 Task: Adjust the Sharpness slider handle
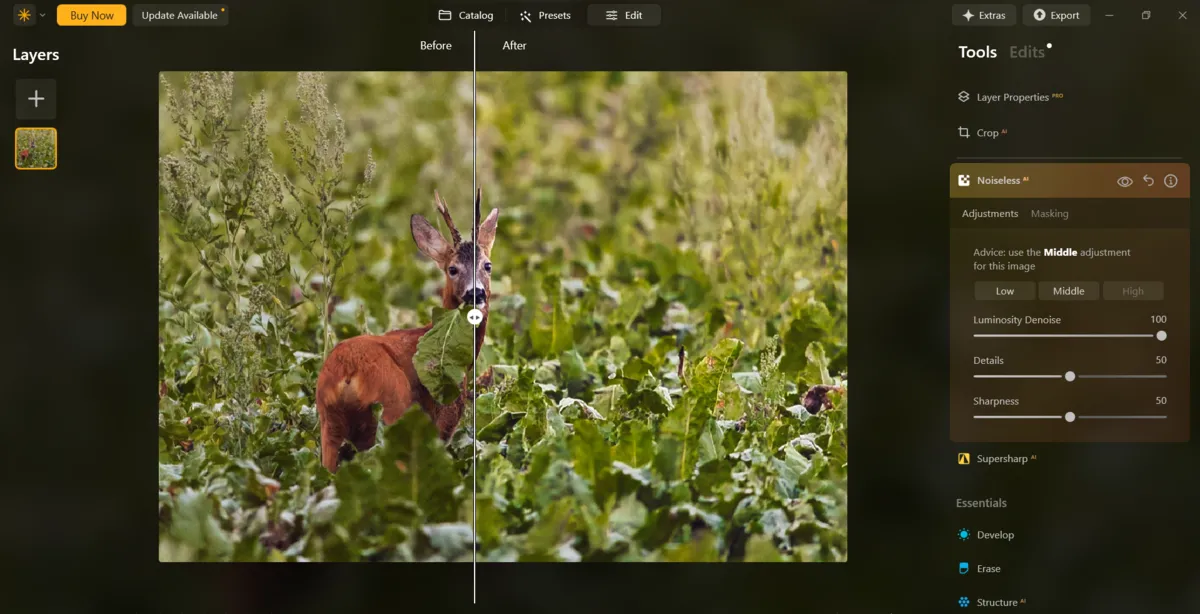coord(1069,417)
